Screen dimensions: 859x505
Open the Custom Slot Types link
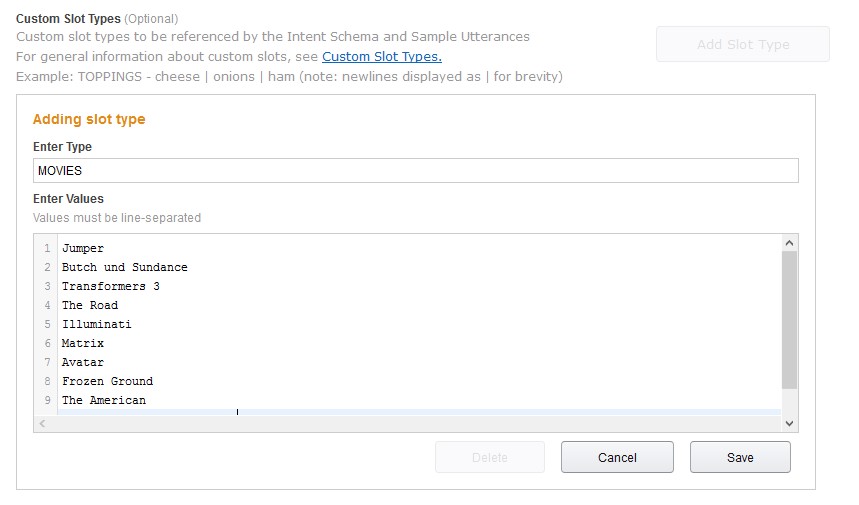coord(381,56)
